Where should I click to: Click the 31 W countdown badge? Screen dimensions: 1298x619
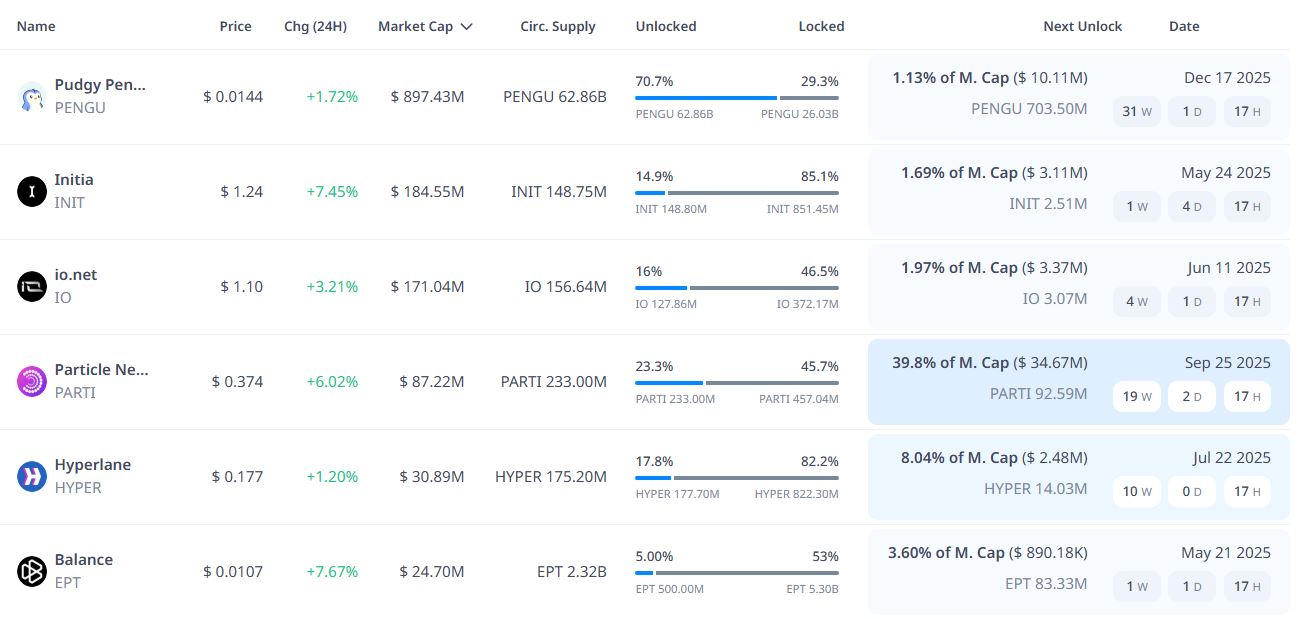tap(1137, 111)
